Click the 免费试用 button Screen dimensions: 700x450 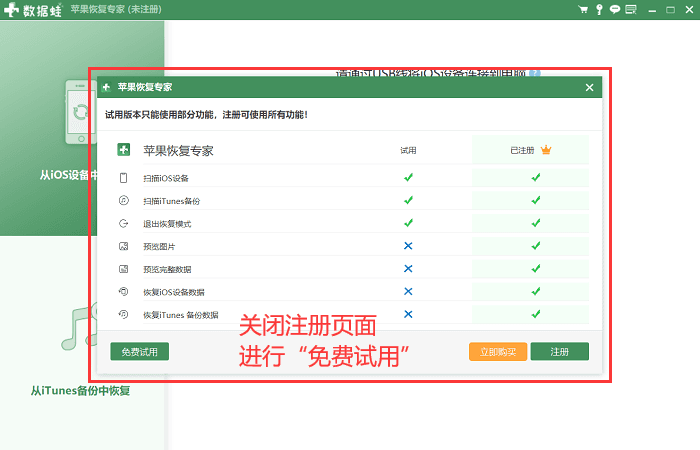tap(140, 352)
